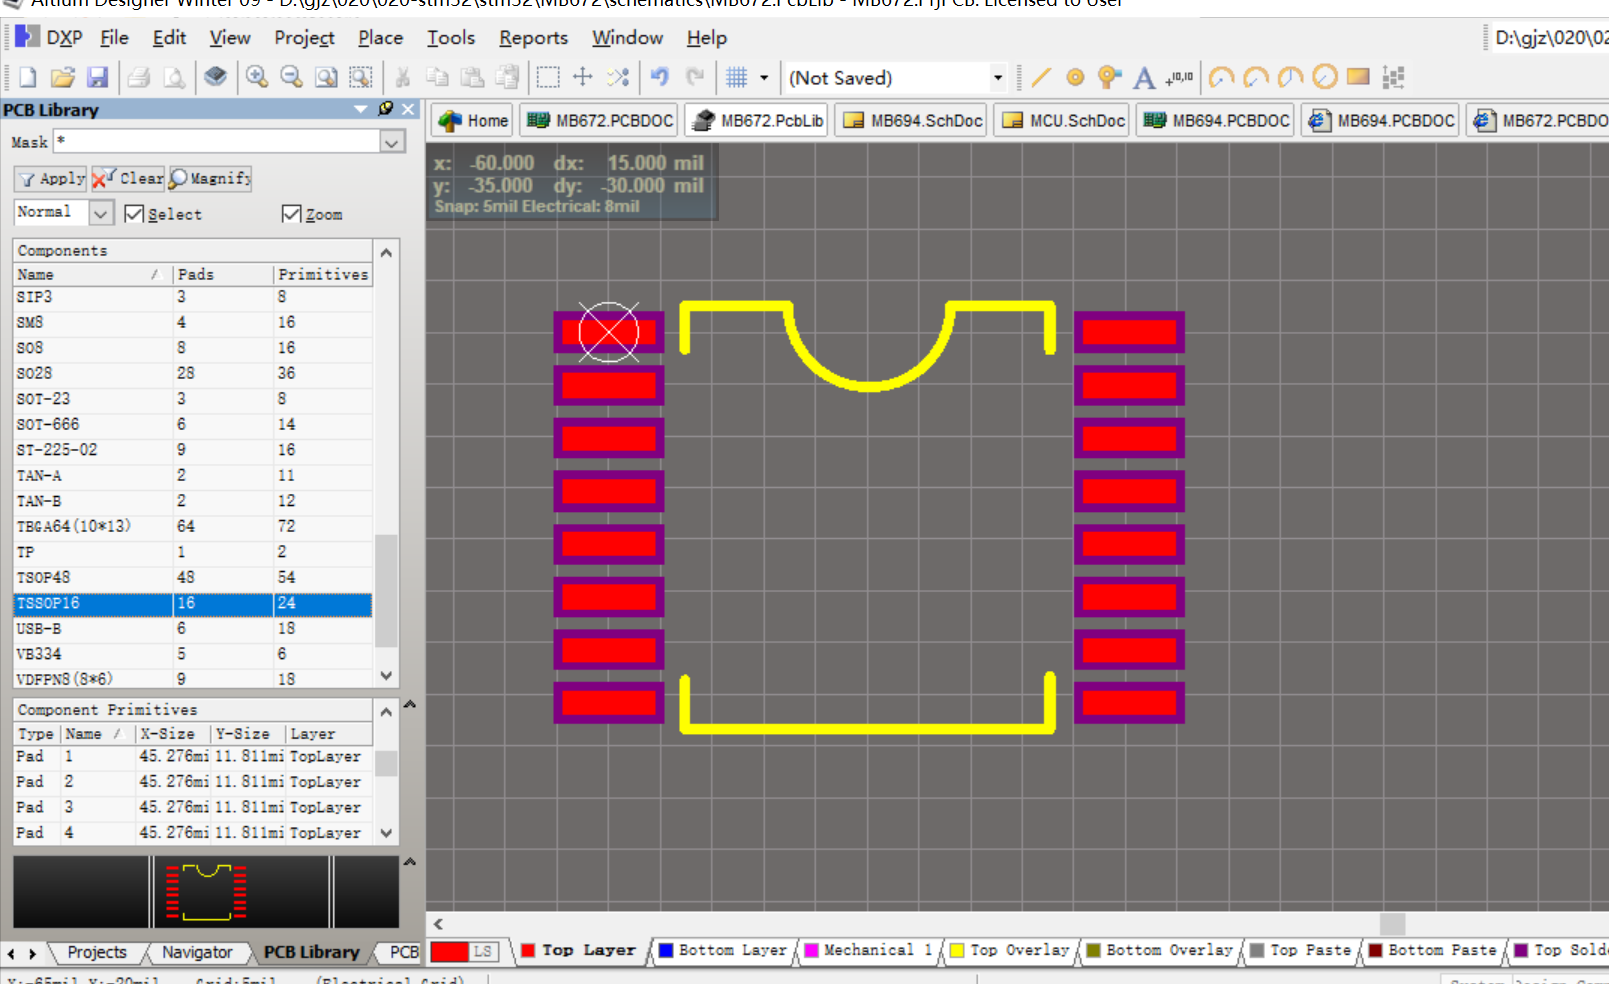Open the Reports menu

(x=533, y=38)
